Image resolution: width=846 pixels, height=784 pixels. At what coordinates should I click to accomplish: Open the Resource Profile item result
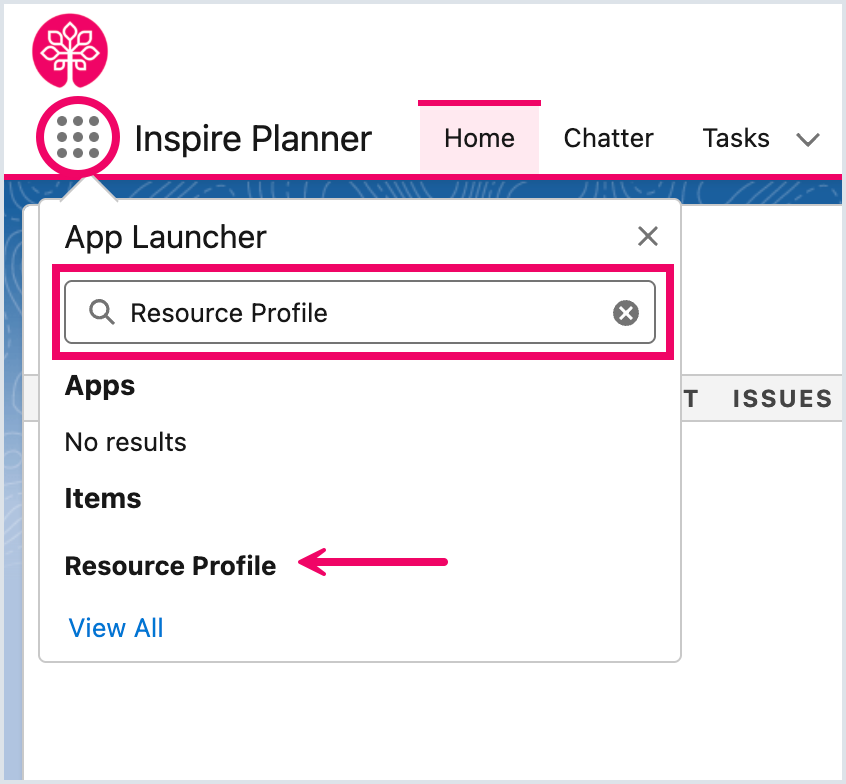tap(170, 565)
